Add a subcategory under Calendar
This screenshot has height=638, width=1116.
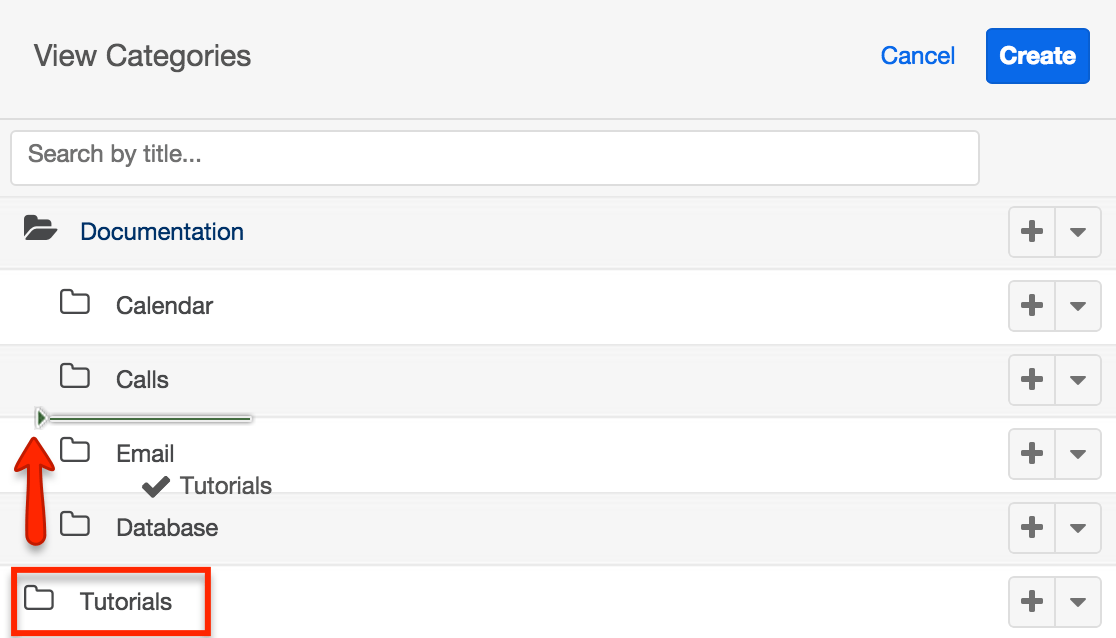click(1031, 305)
